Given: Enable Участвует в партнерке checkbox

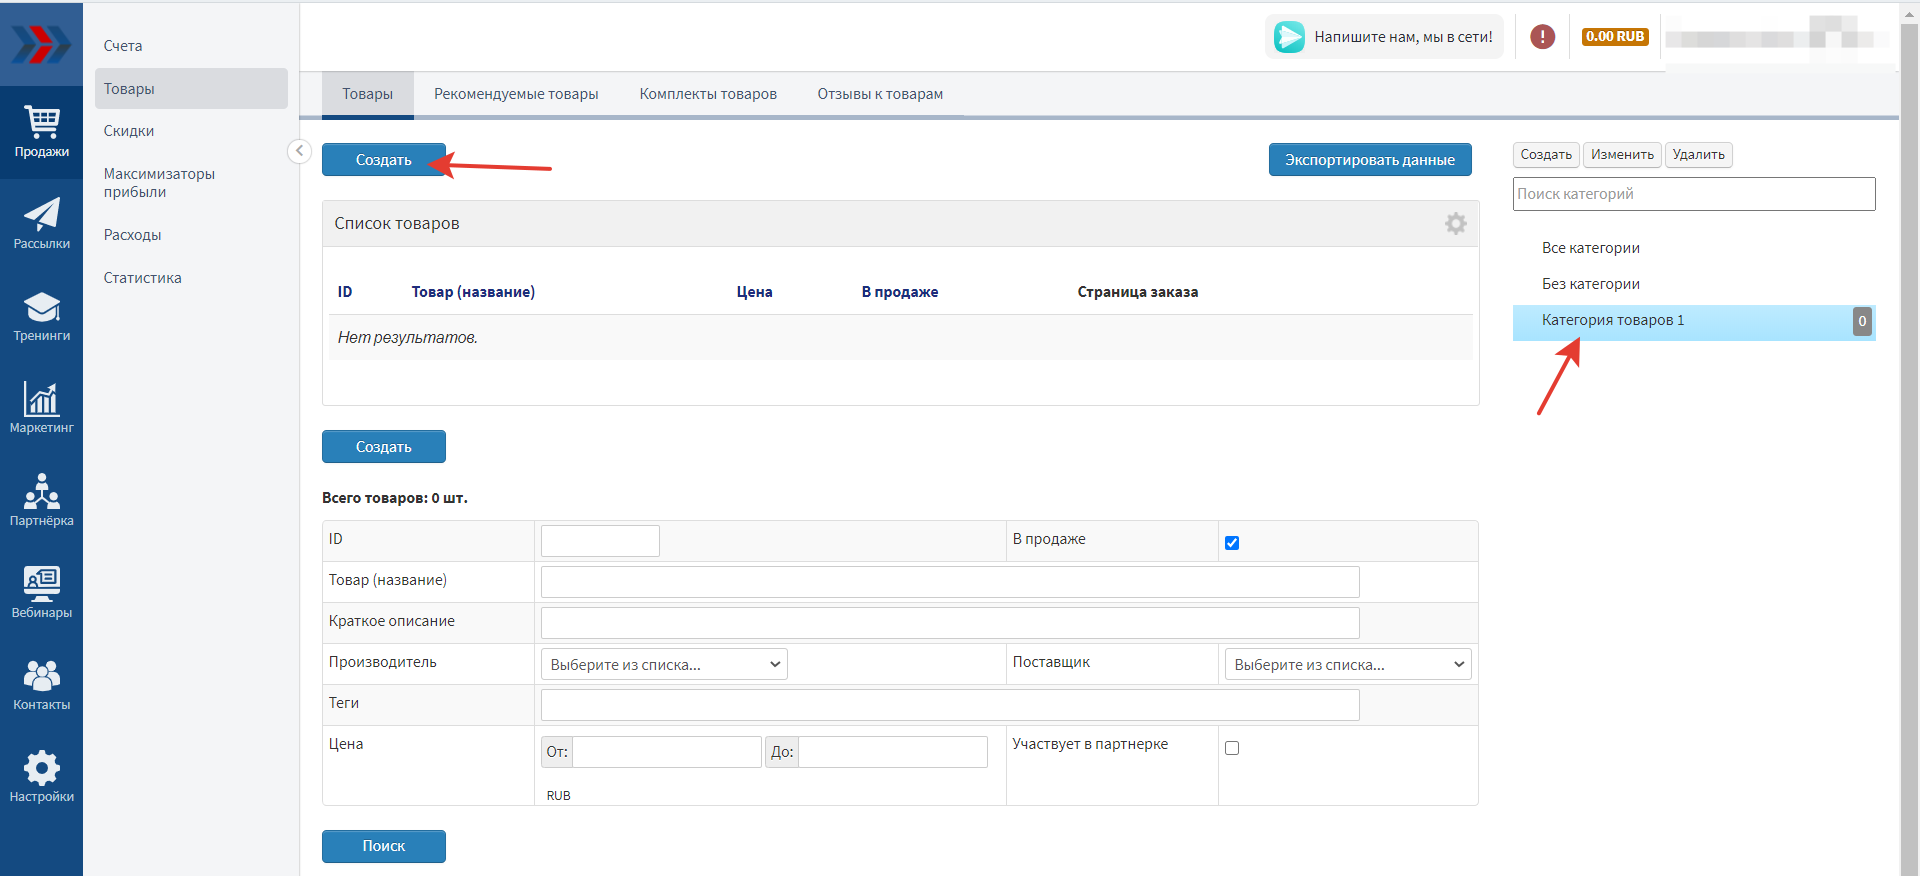Looking at the screenshot, I should click(1232, 748).
